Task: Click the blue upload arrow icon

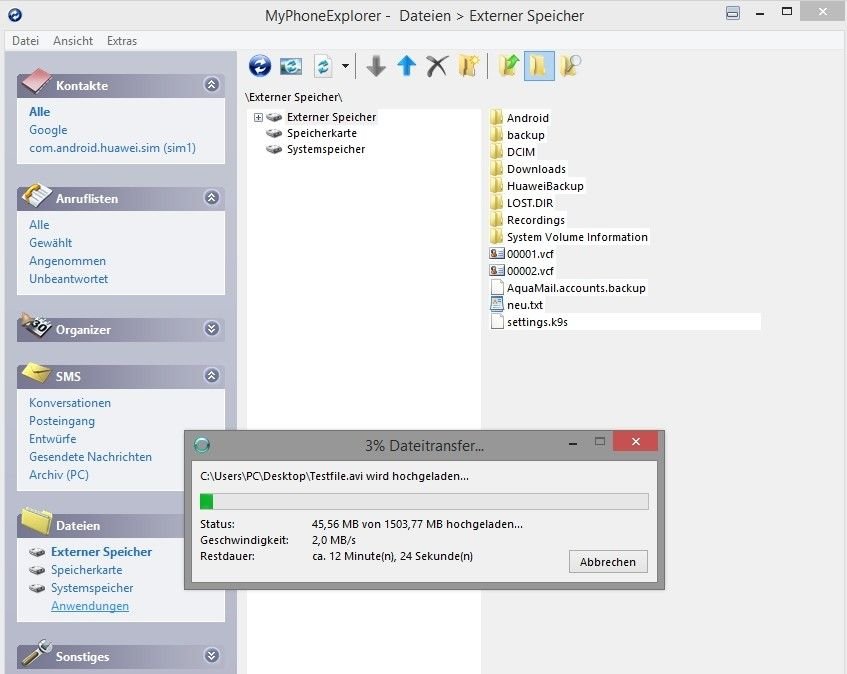Action: click(x=406, y=66)
